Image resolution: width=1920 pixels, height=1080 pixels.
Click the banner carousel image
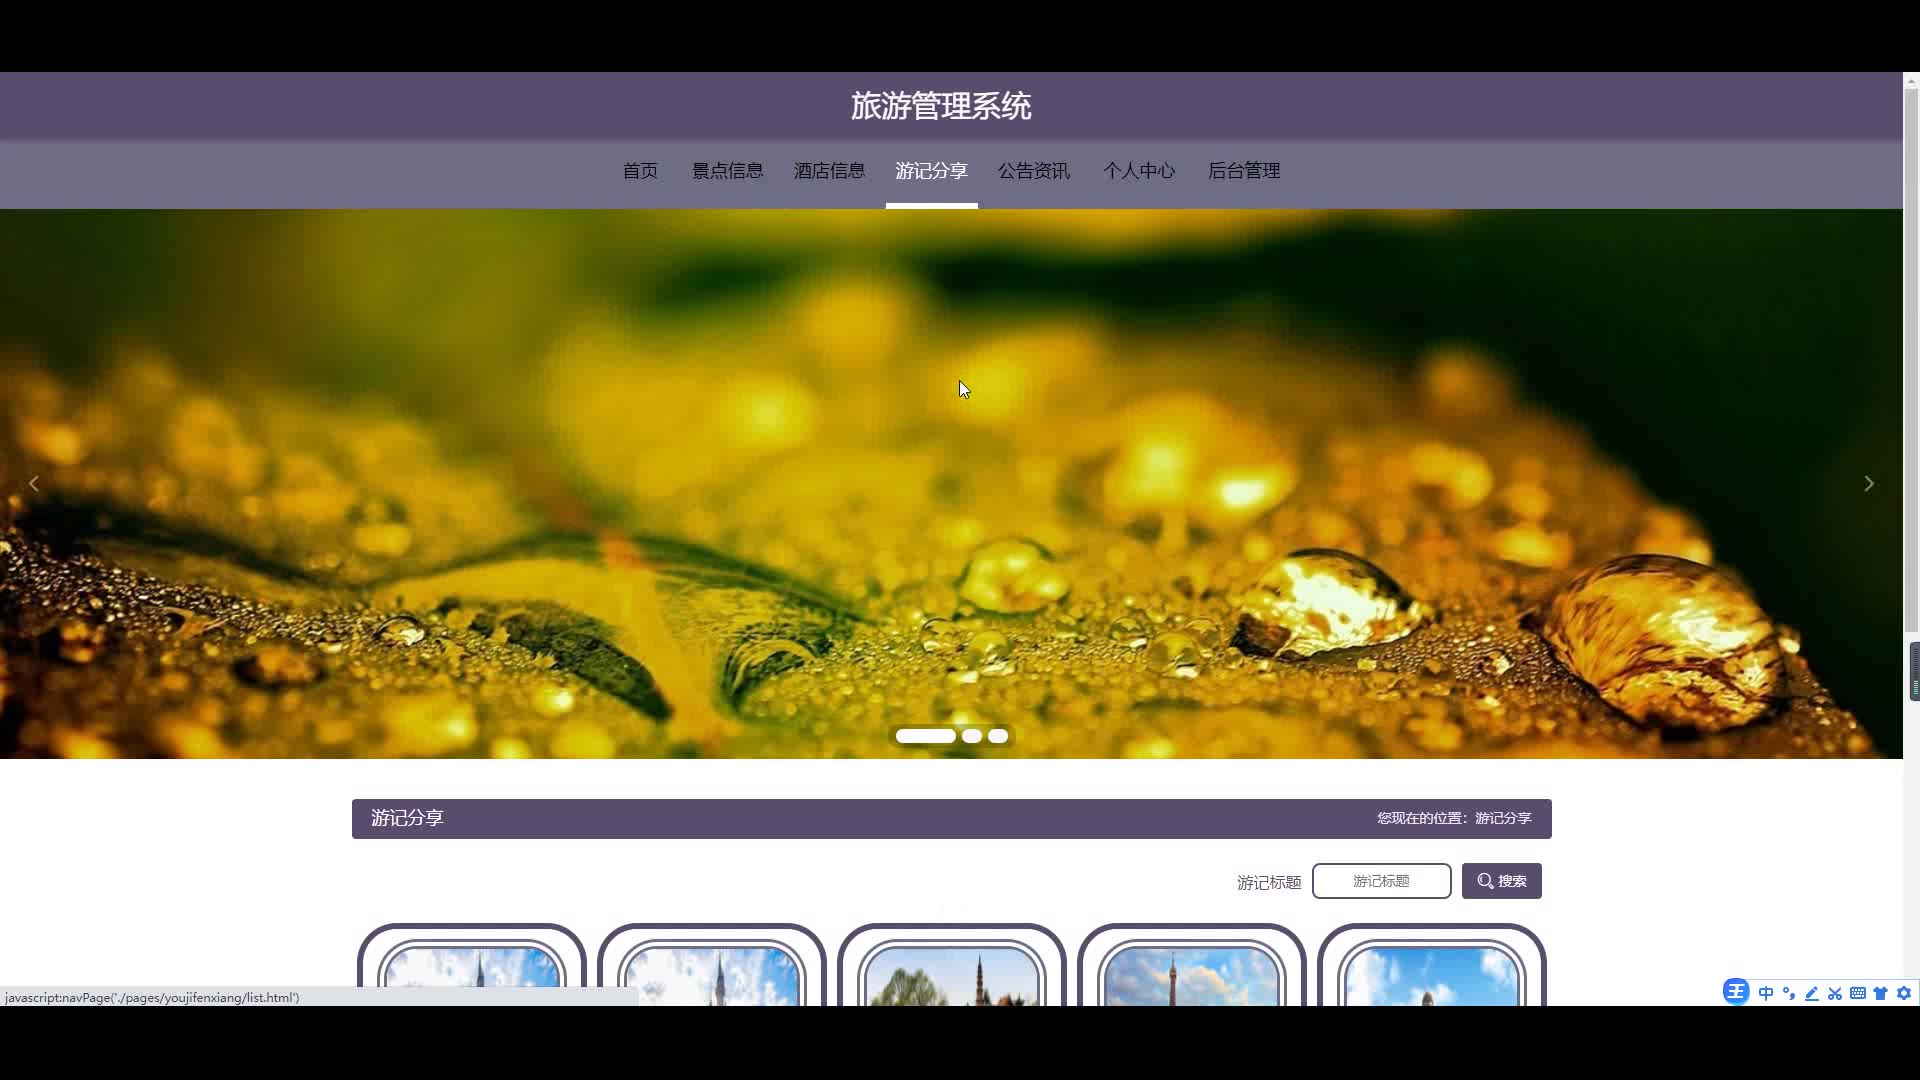click(x=951, y=484)
